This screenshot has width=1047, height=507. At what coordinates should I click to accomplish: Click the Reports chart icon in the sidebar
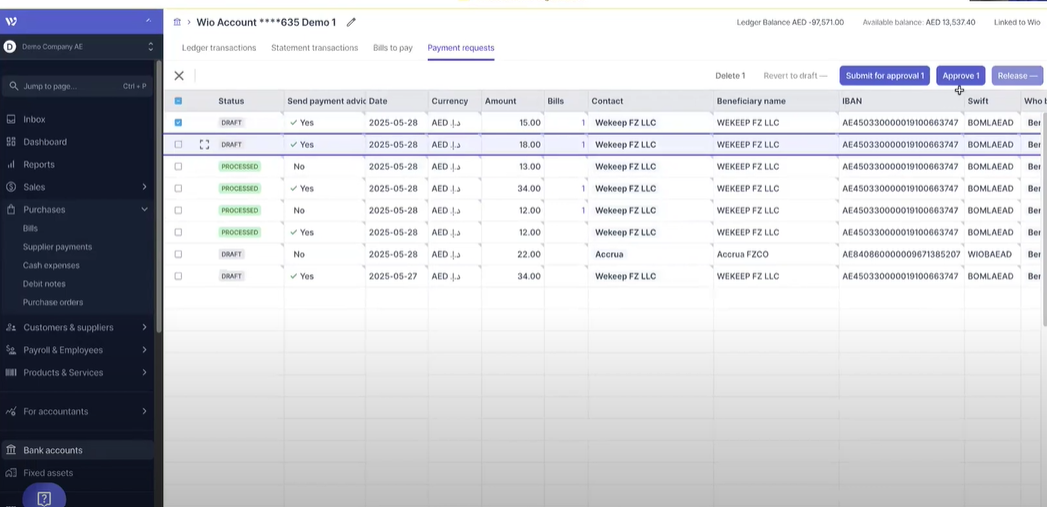click(x=12, y=164)
